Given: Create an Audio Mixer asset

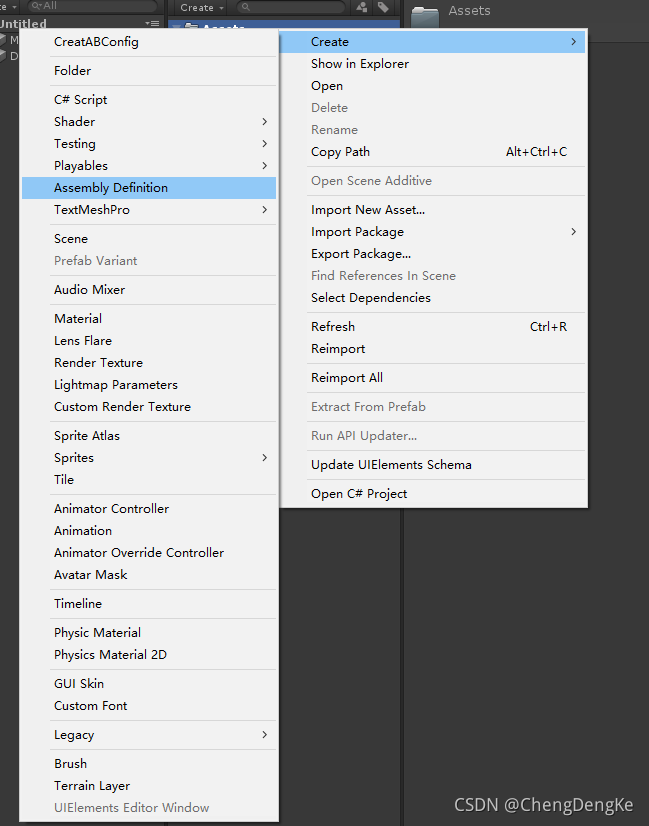Looking at the screenshot, I should click(149, 290).
